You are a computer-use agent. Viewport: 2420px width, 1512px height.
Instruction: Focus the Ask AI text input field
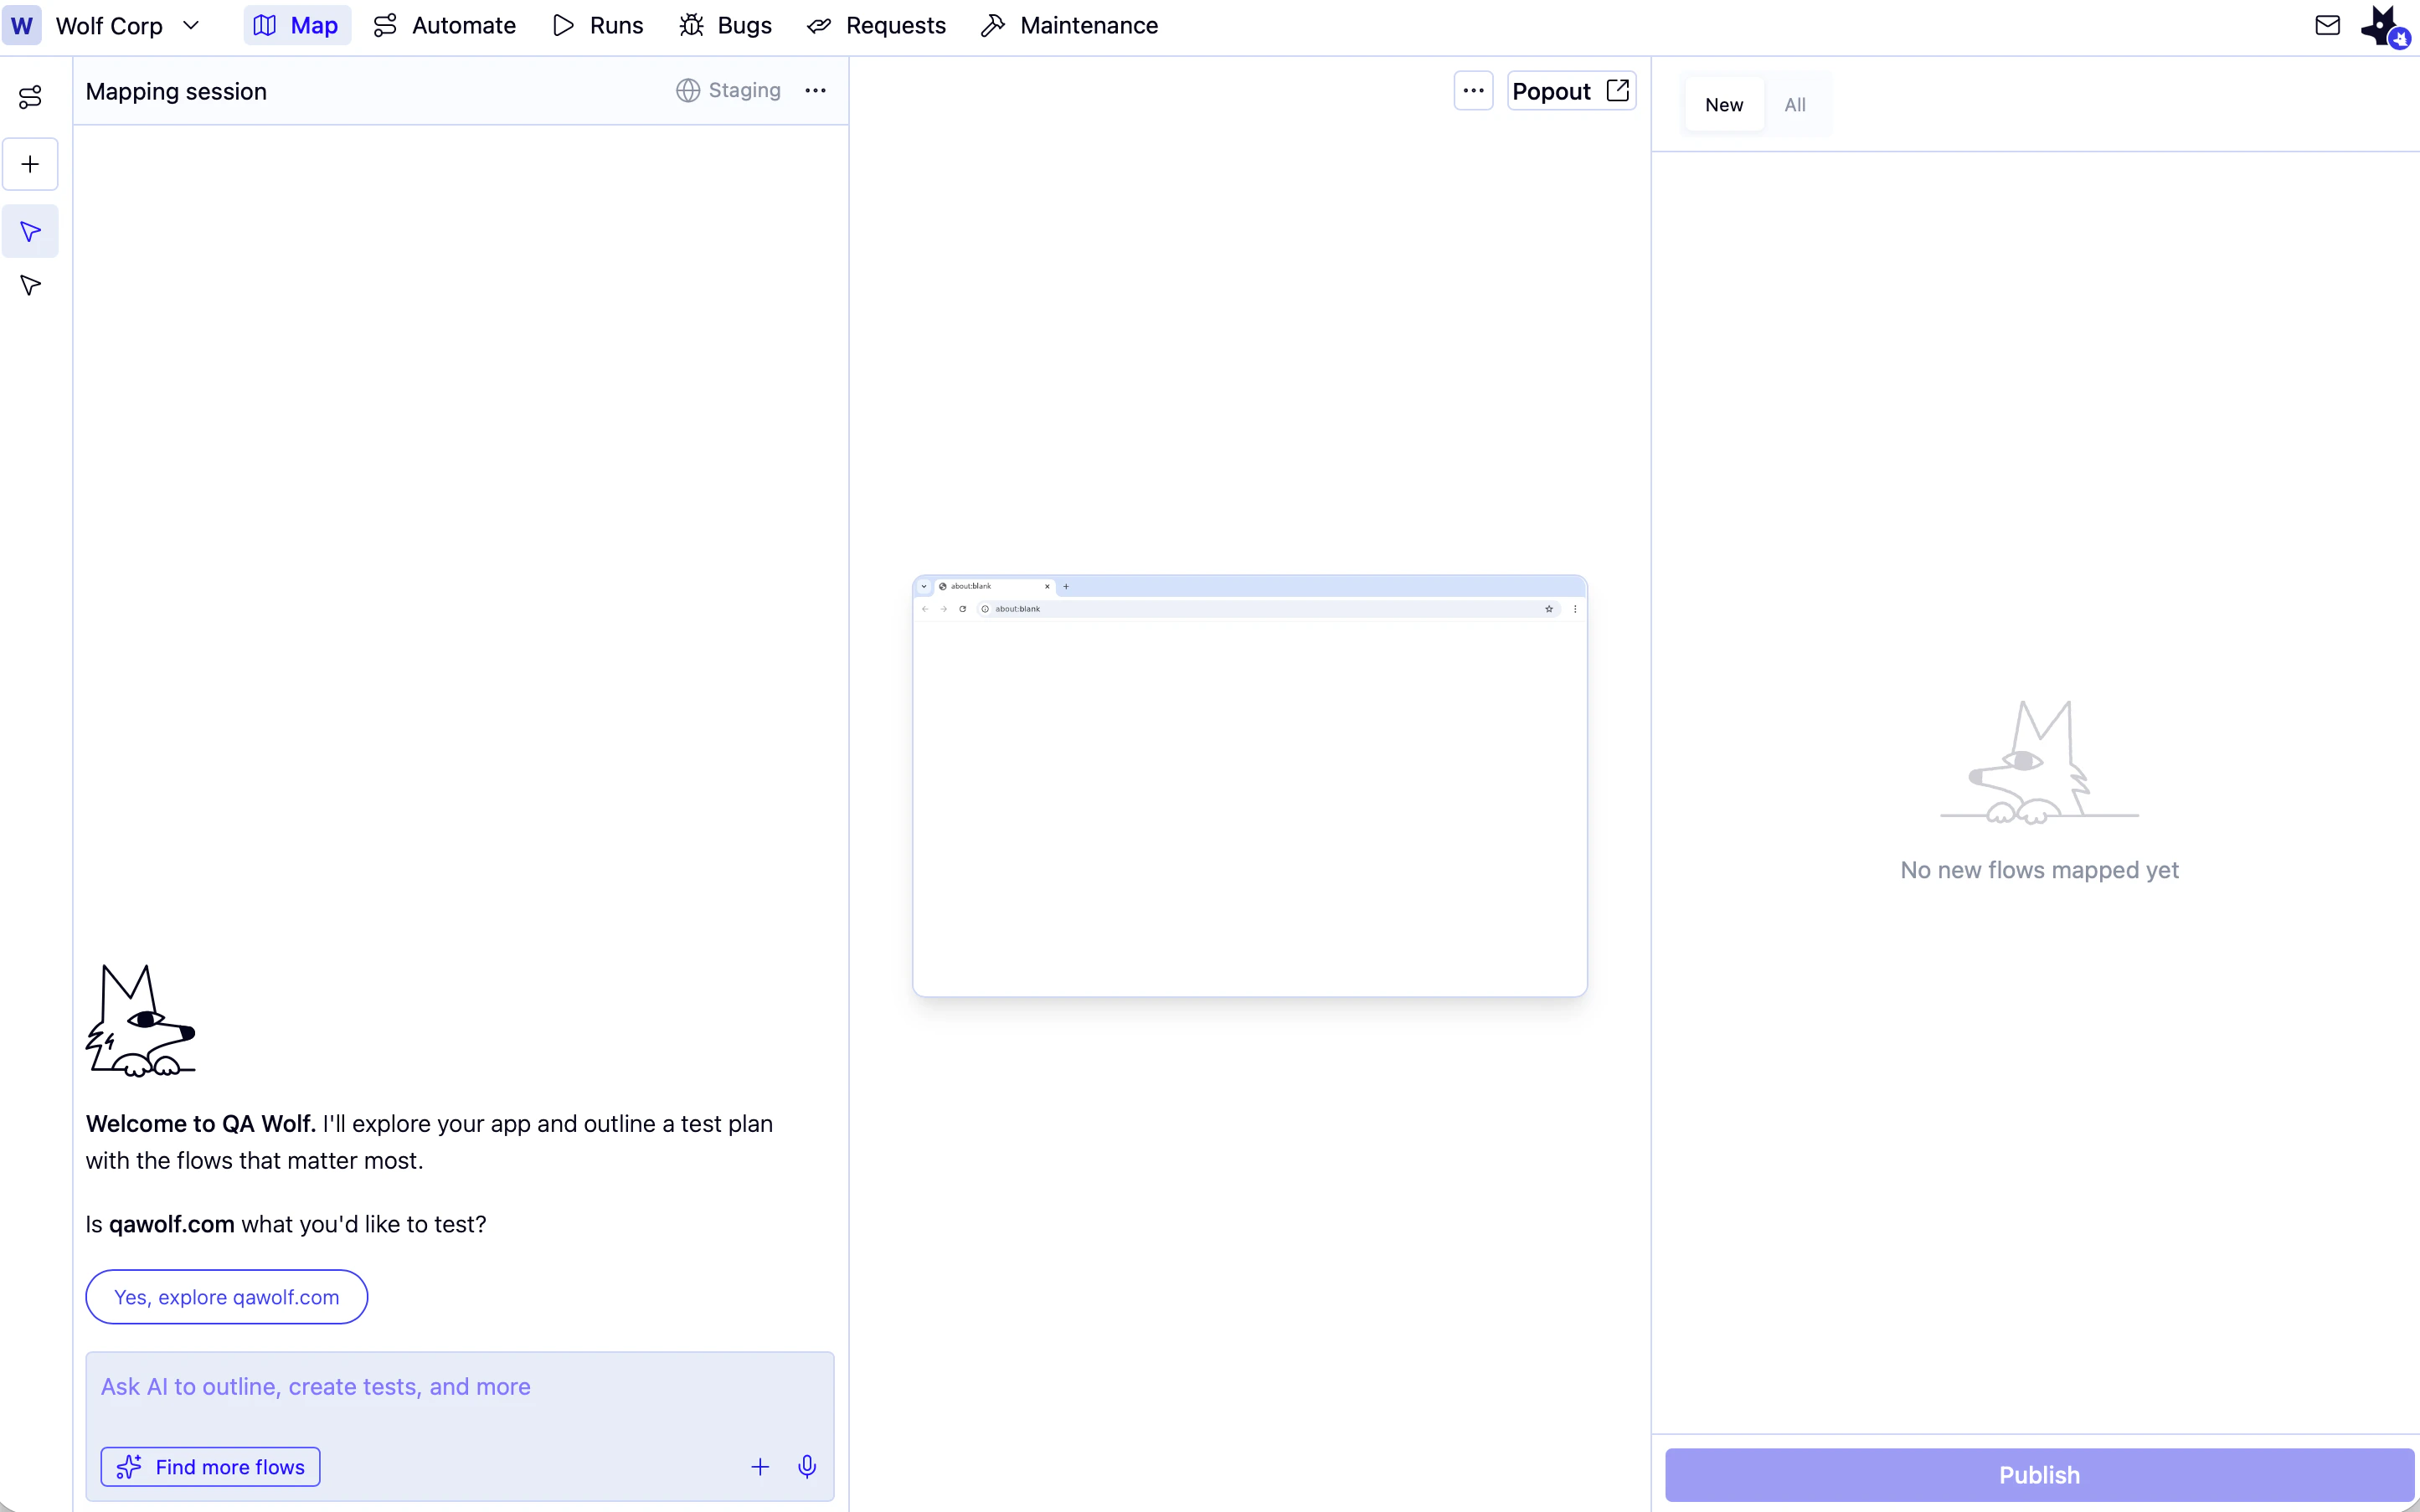pyautogui.click(x=460, y=1387)
